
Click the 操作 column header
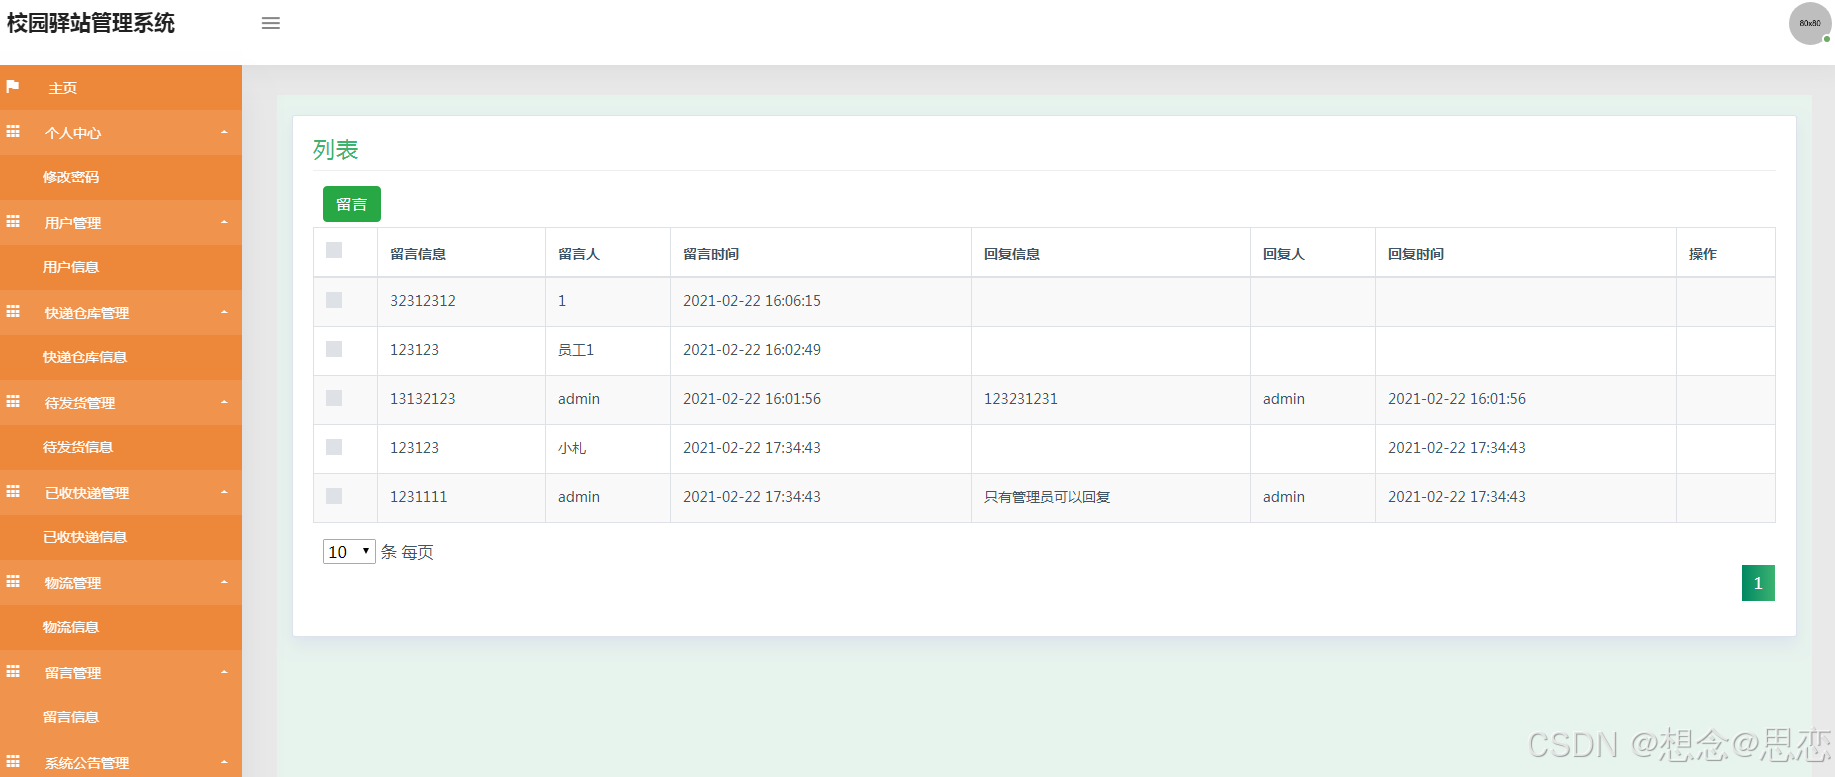point(1703,254)
